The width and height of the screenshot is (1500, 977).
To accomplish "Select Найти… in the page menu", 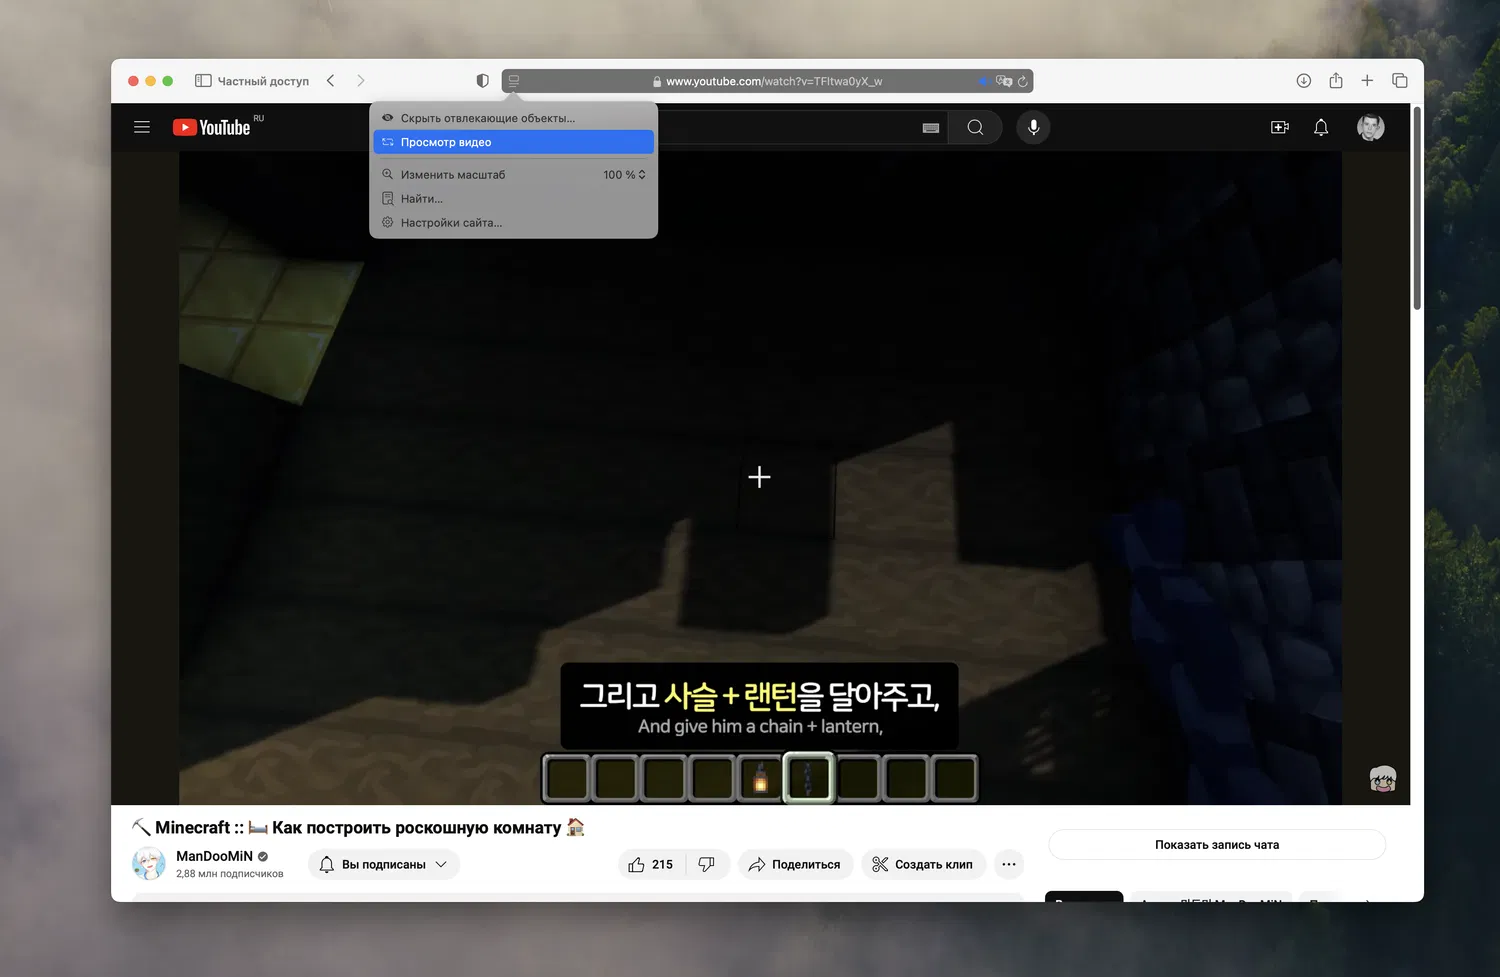I will point(514,198).
